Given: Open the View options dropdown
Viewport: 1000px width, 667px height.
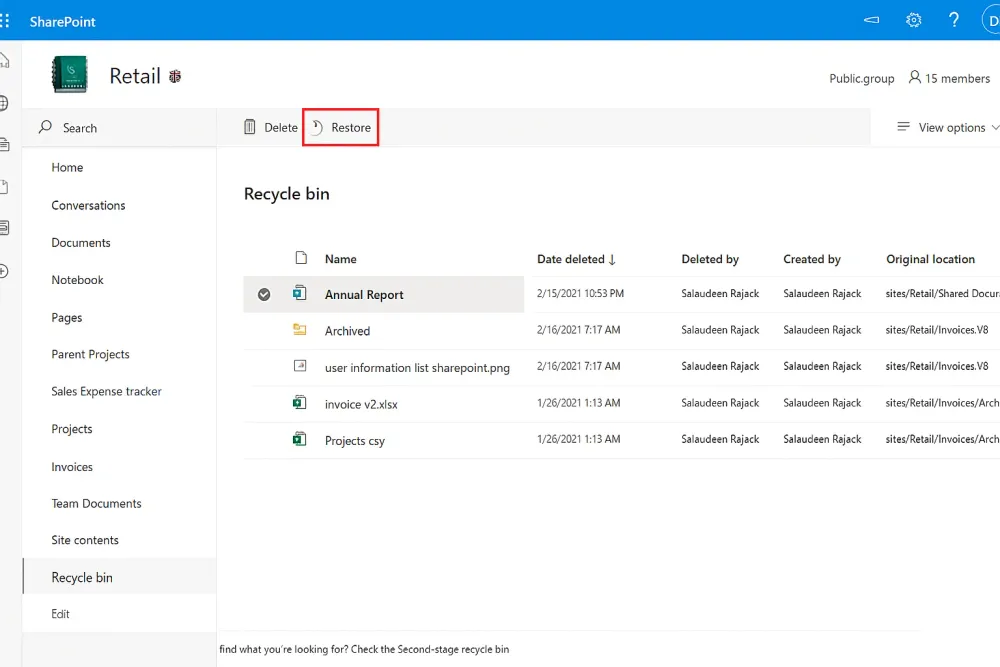Looking at the screenshot, I should point(946,127).
